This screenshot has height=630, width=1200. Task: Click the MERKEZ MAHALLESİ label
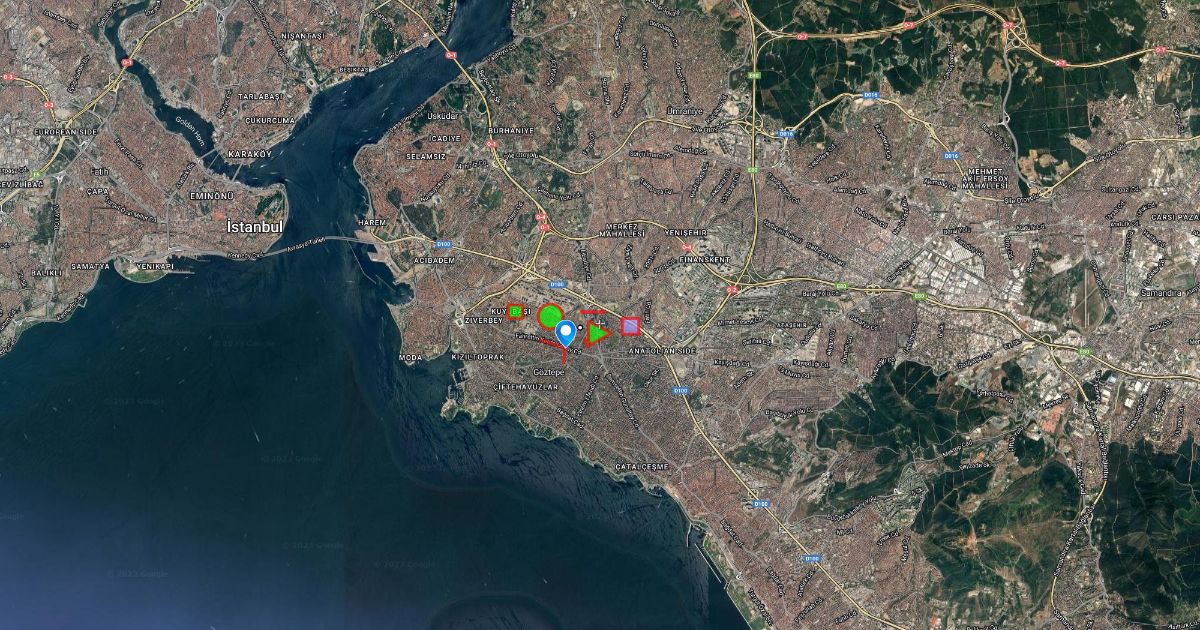(623, 229)
